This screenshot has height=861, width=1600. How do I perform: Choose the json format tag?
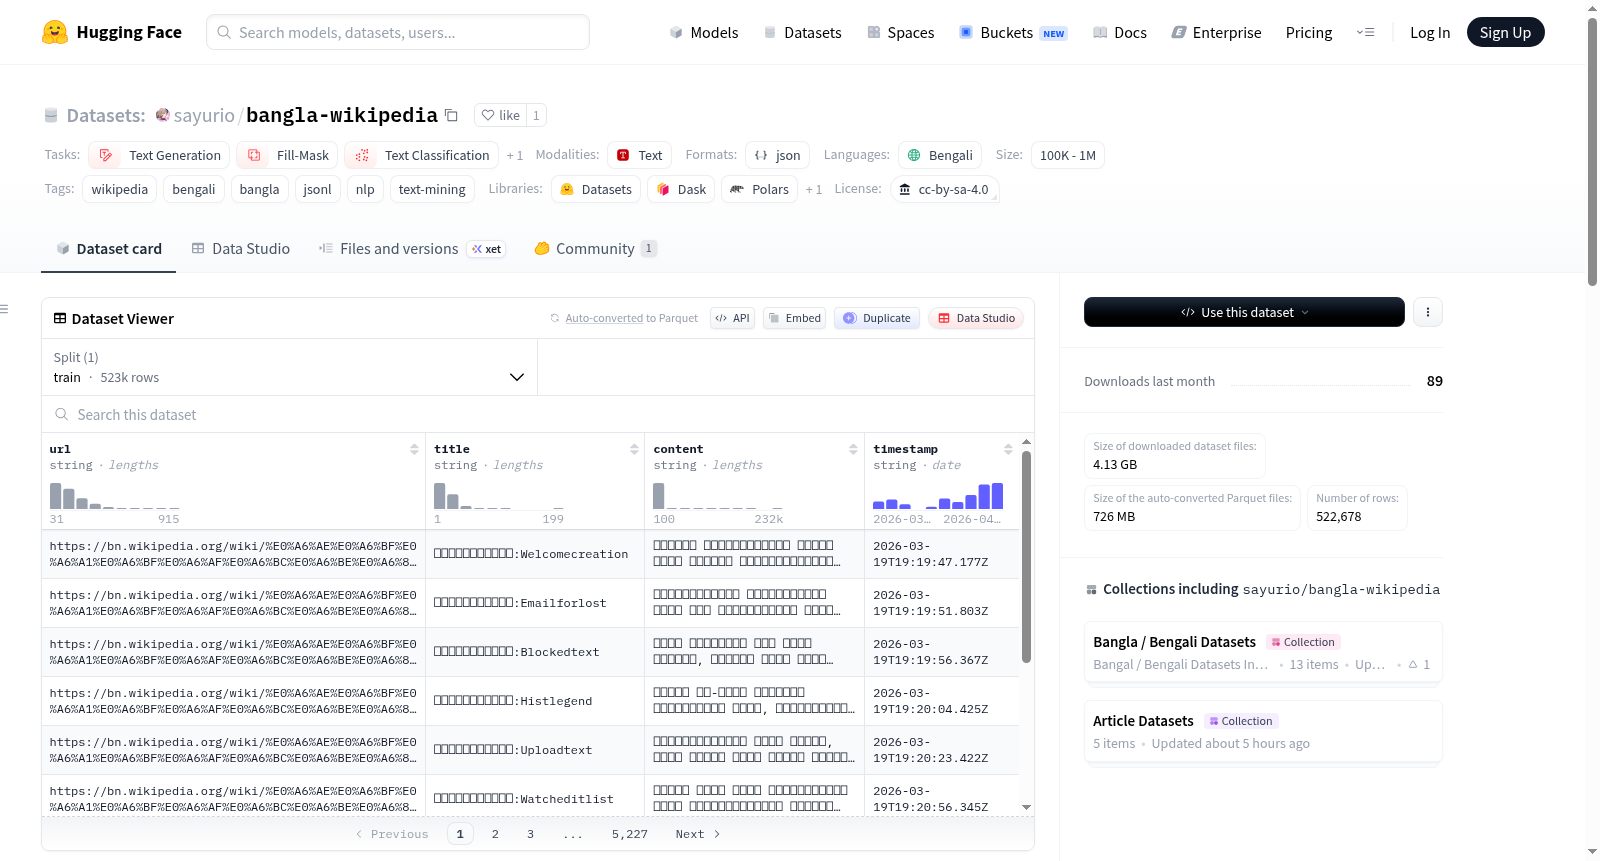click(777, 155)
